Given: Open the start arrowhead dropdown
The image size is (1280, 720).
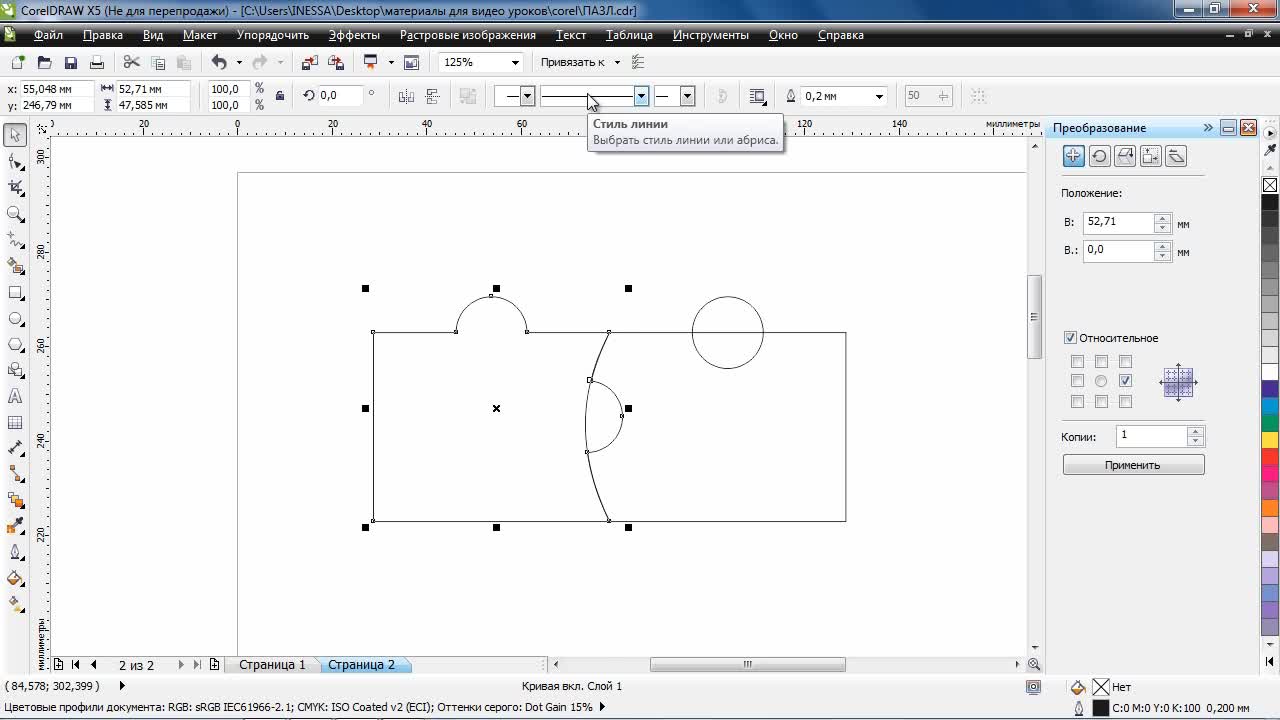Looking at the screenshot, I should click(527, 96).
